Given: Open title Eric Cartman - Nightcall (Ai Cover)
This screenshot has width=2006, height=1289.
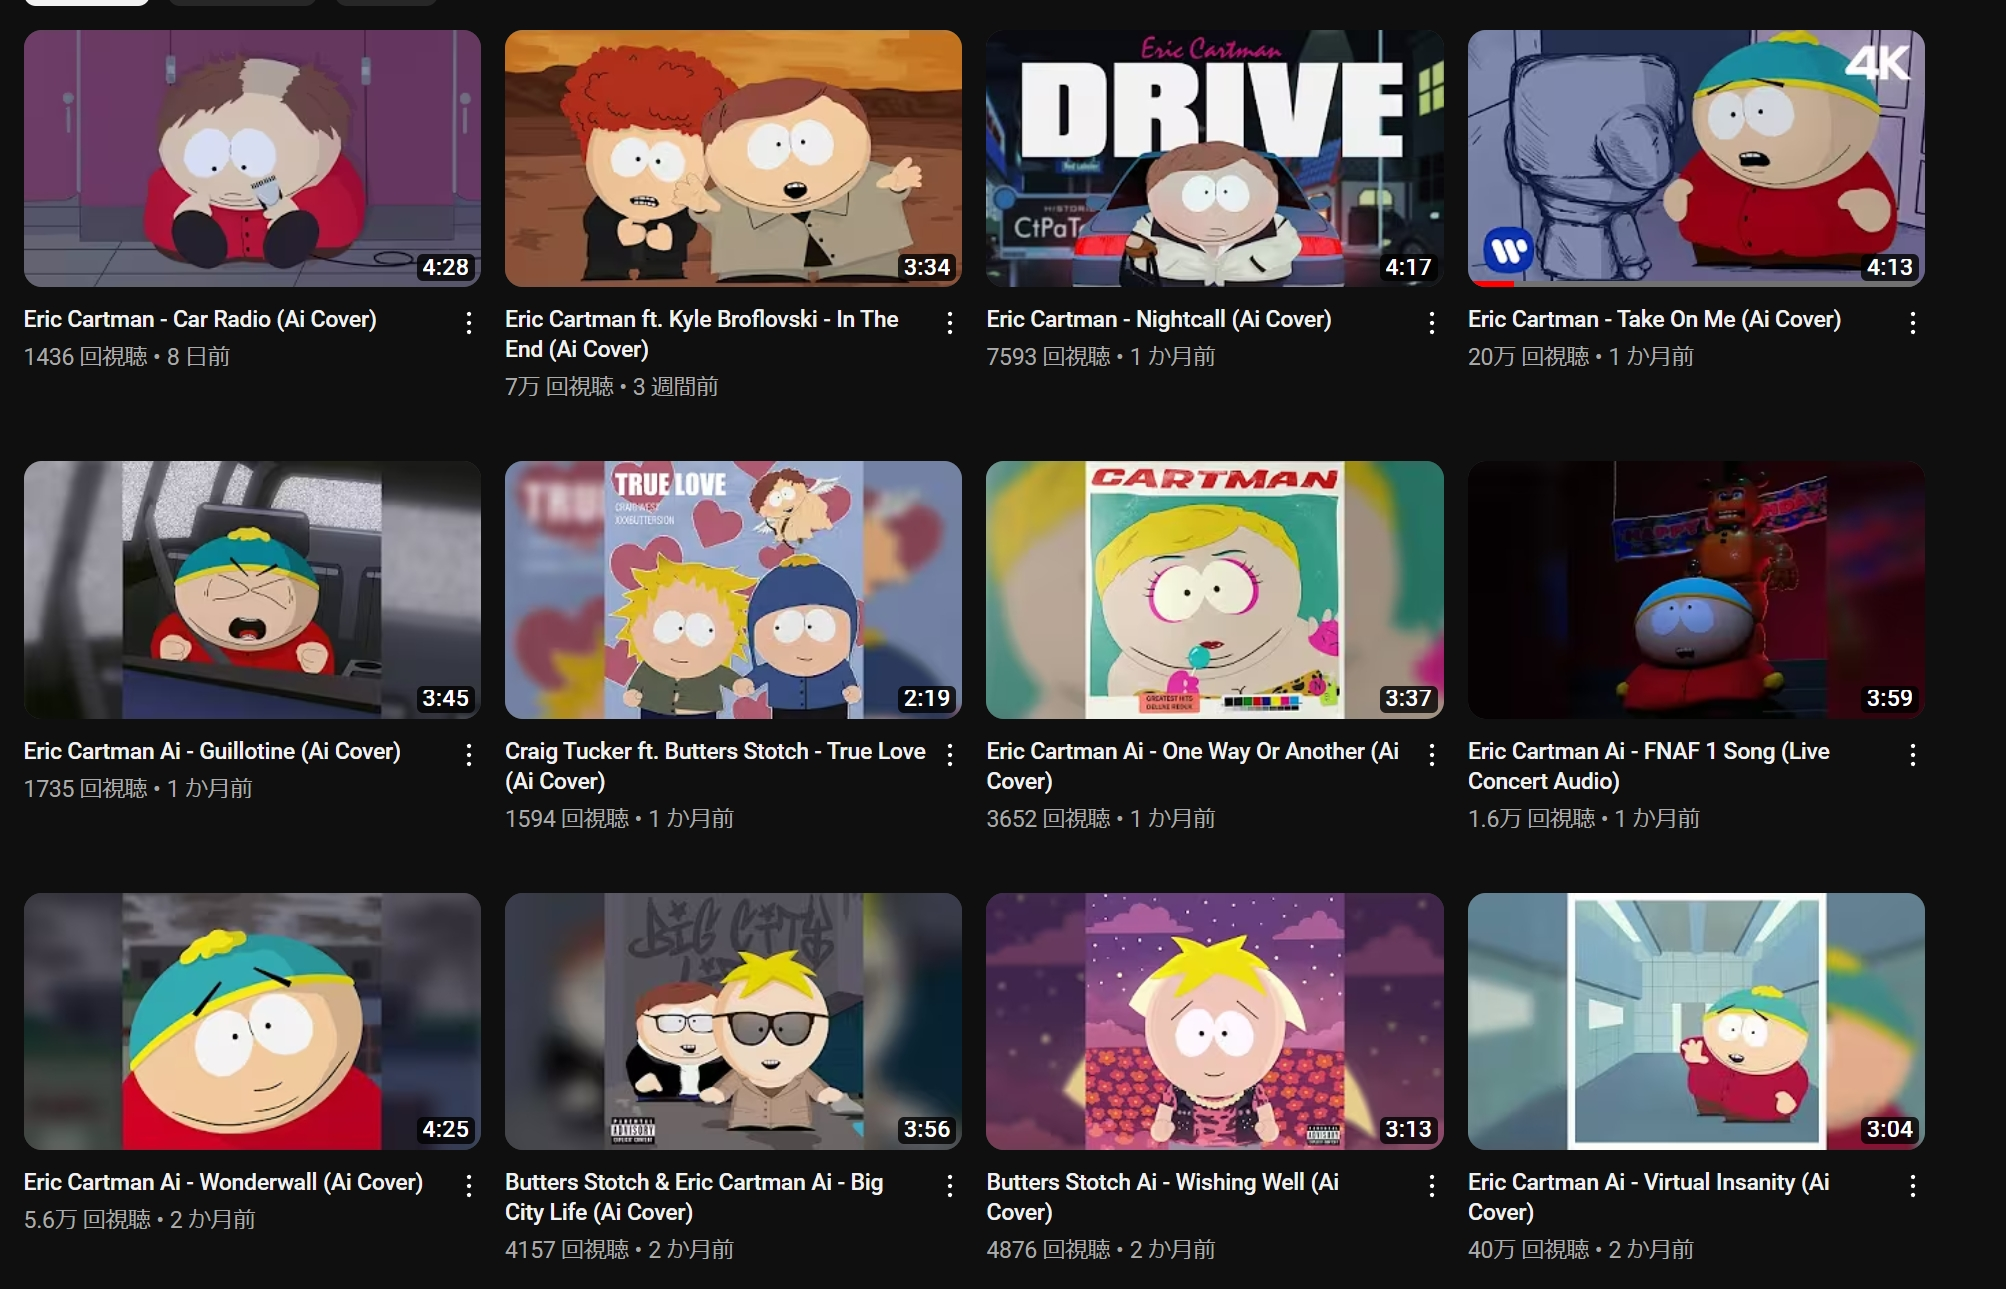Looking at the screenshot, I should (1159, 319).
